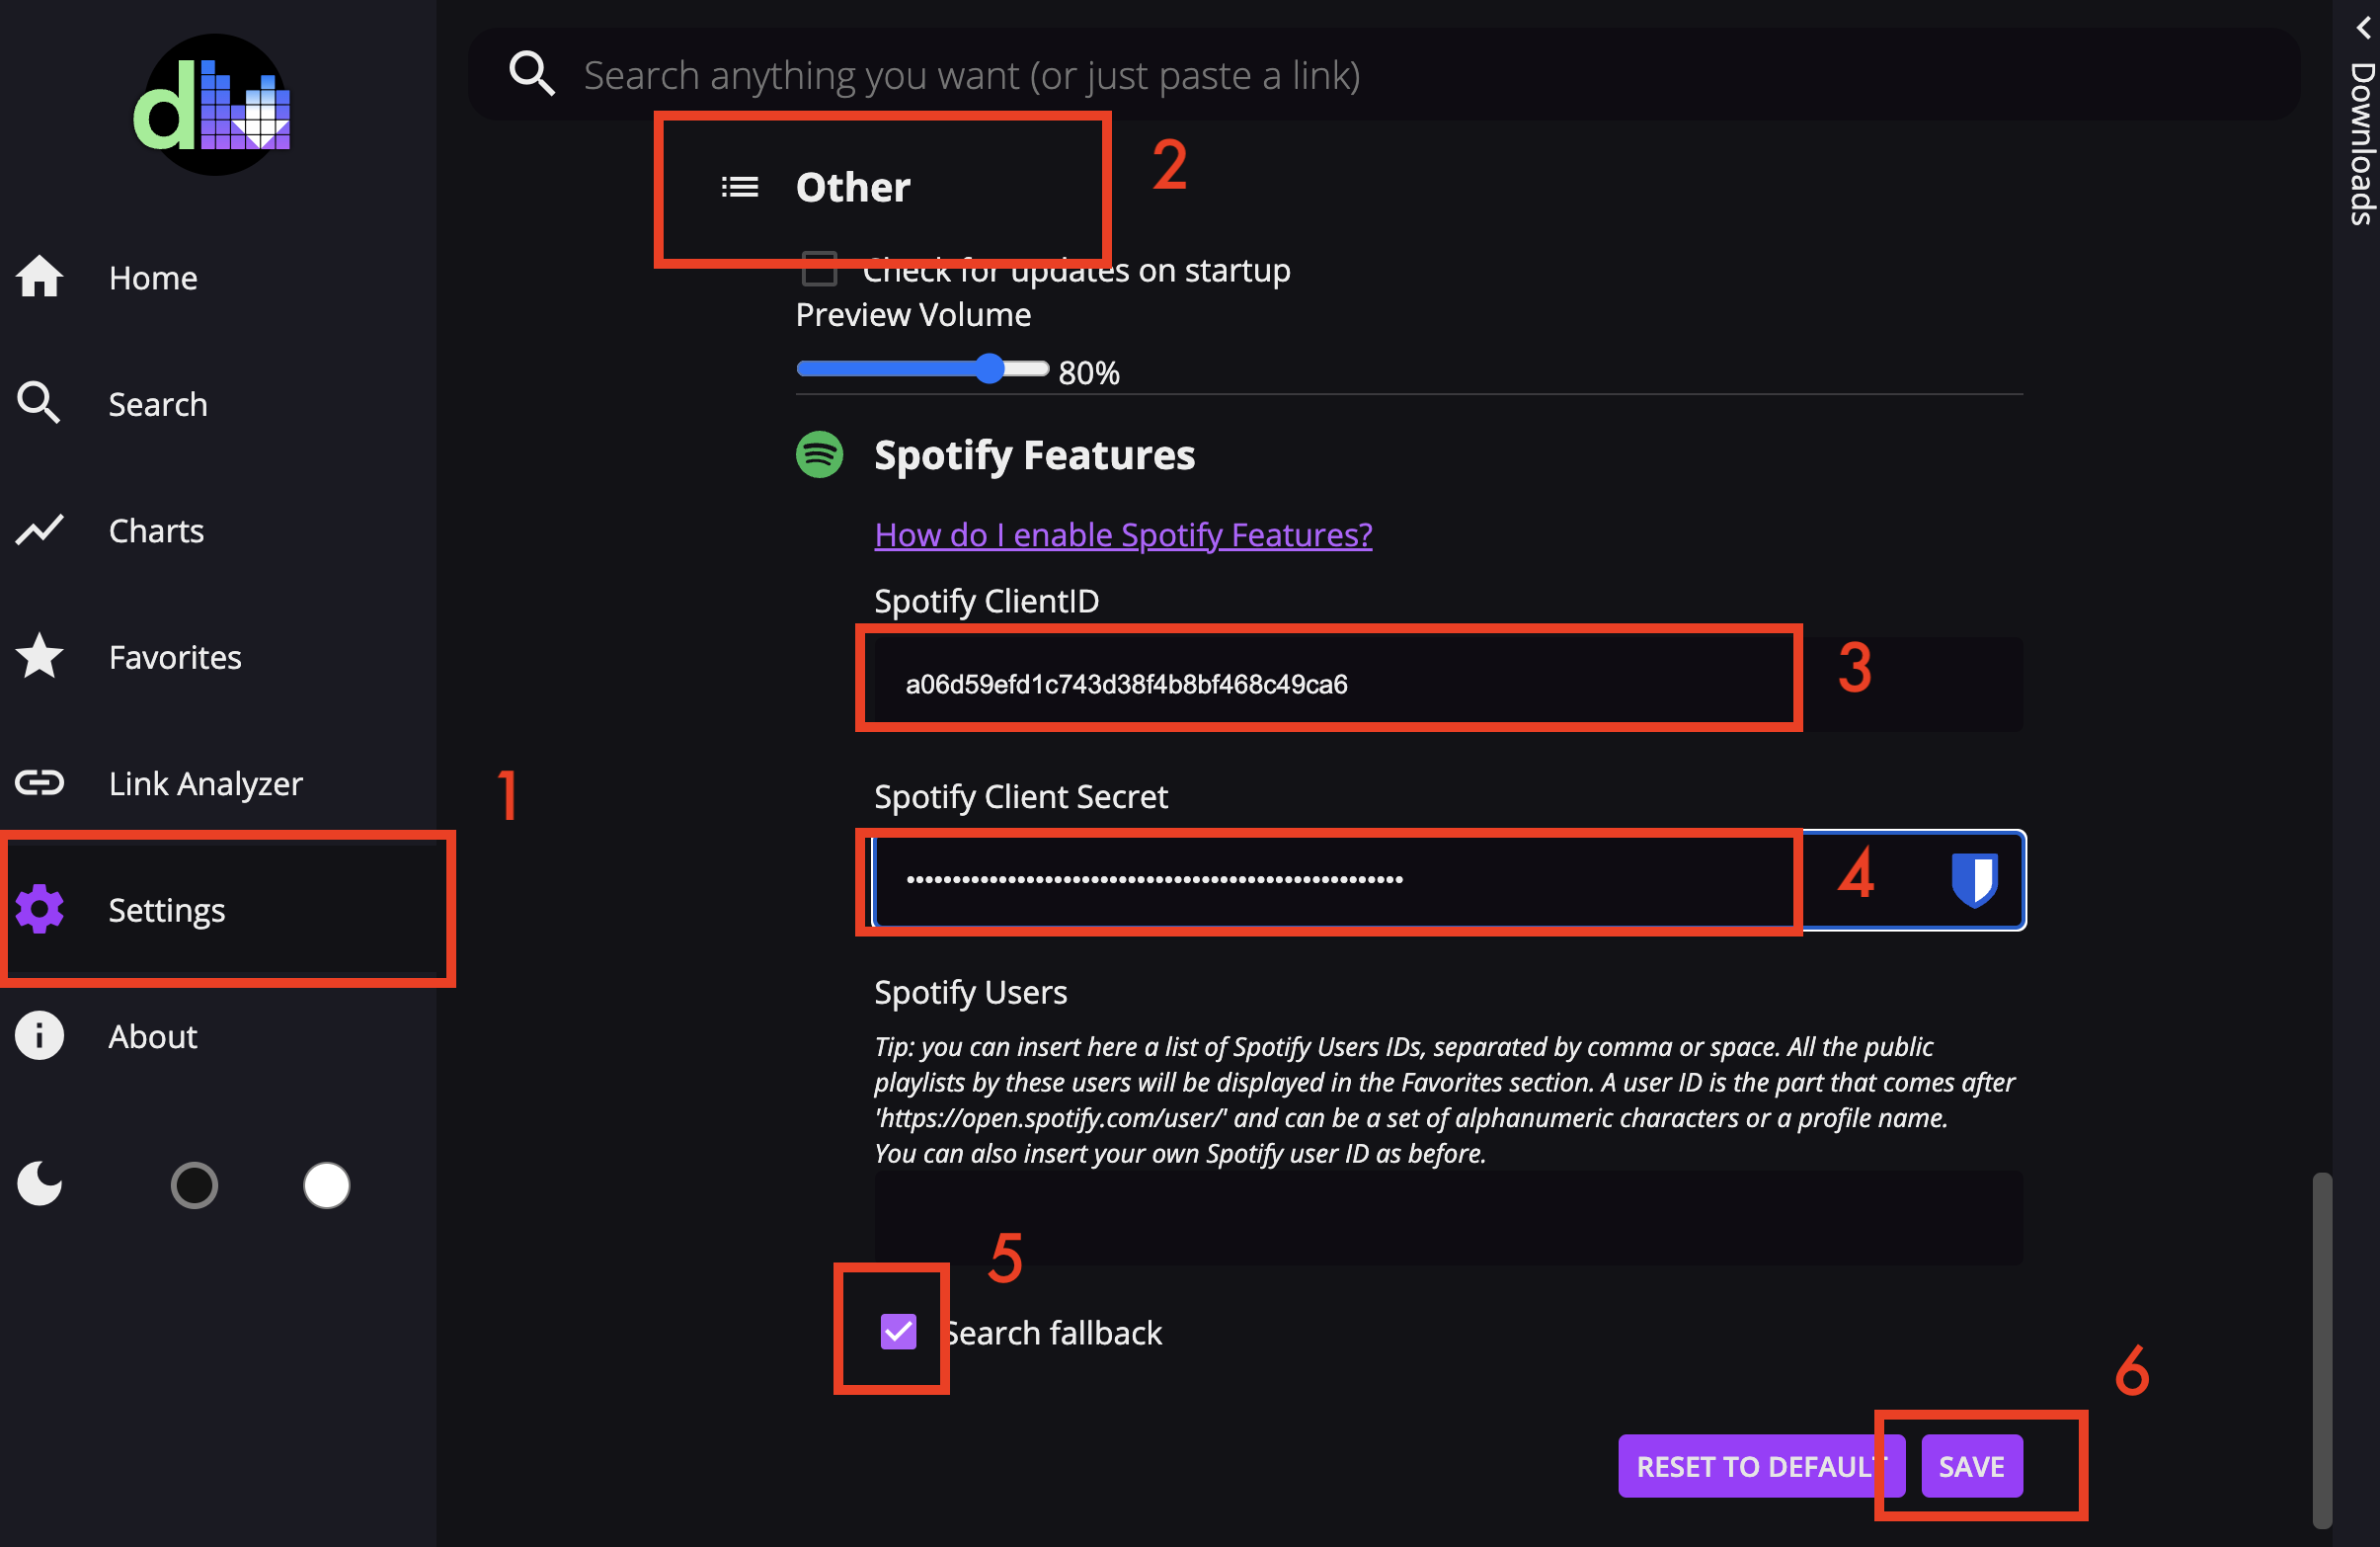Click the Spotify Features heading
The image size is (2380, 1547).
(1034, 455)
